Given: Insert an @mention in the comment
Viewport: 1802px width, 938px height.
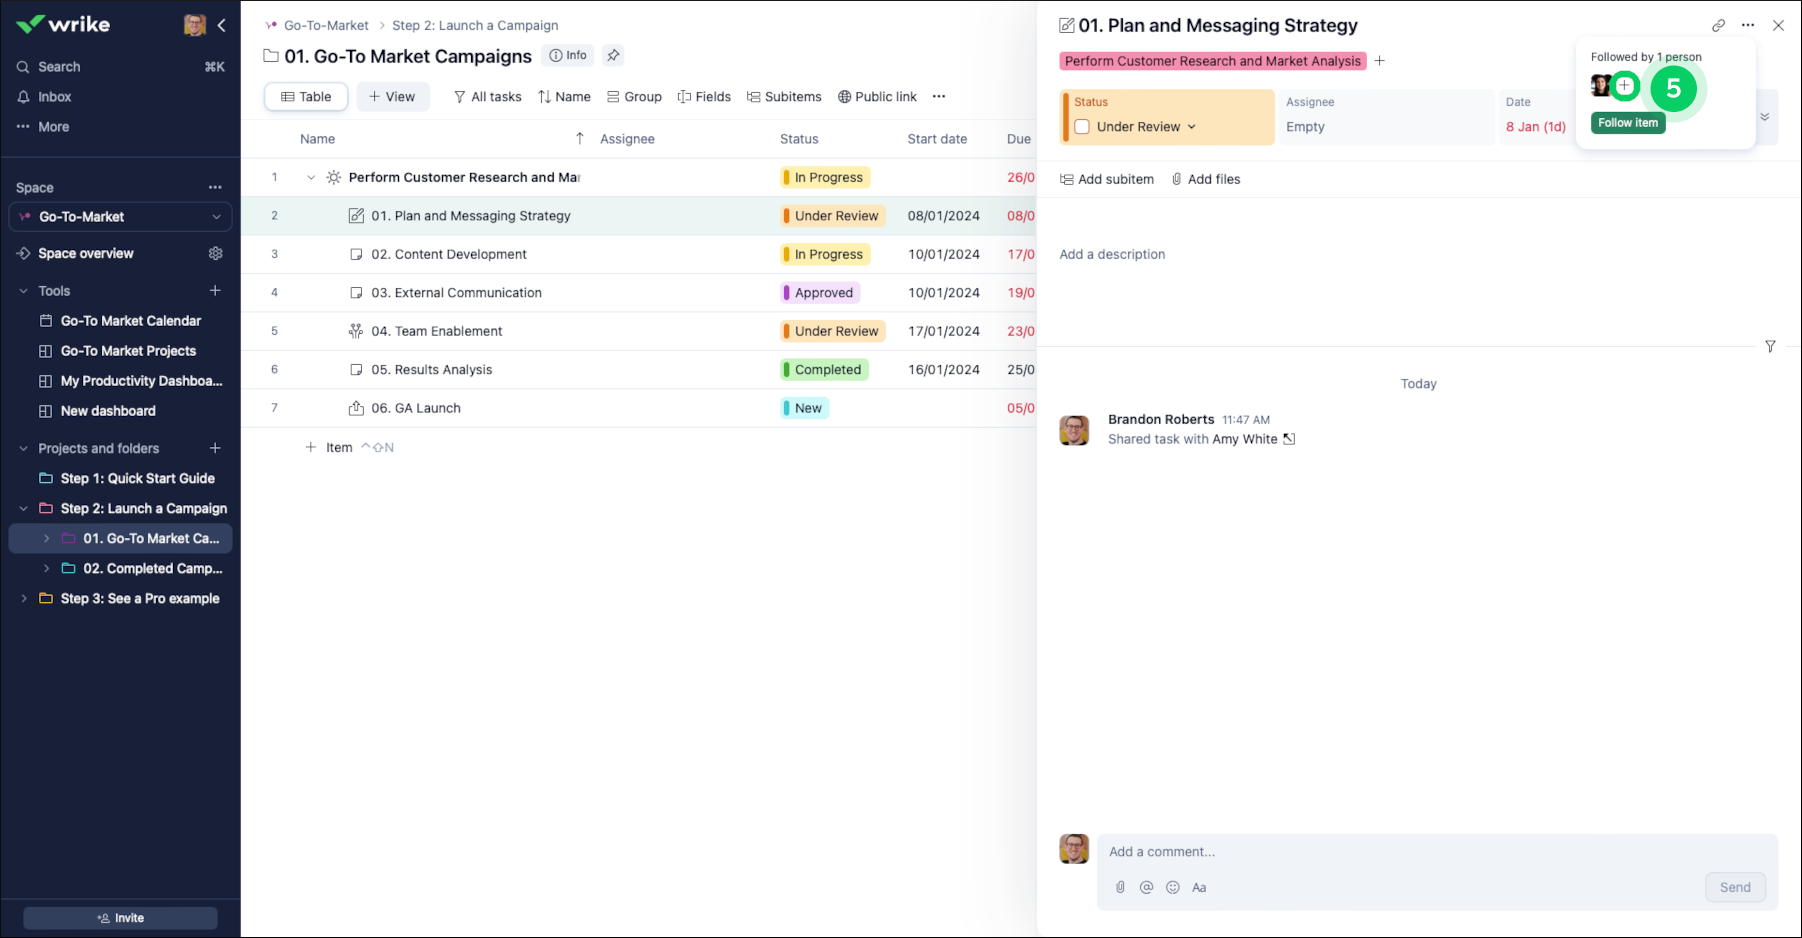Looking at the screenshot, I should click(x=1146, y=888).
